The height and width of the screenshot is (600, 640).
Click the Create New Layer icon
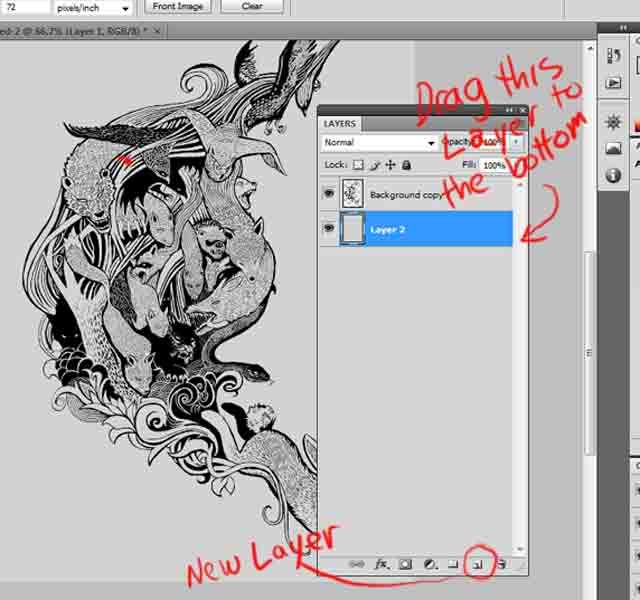pyautogui.click(x=477, y=564)
